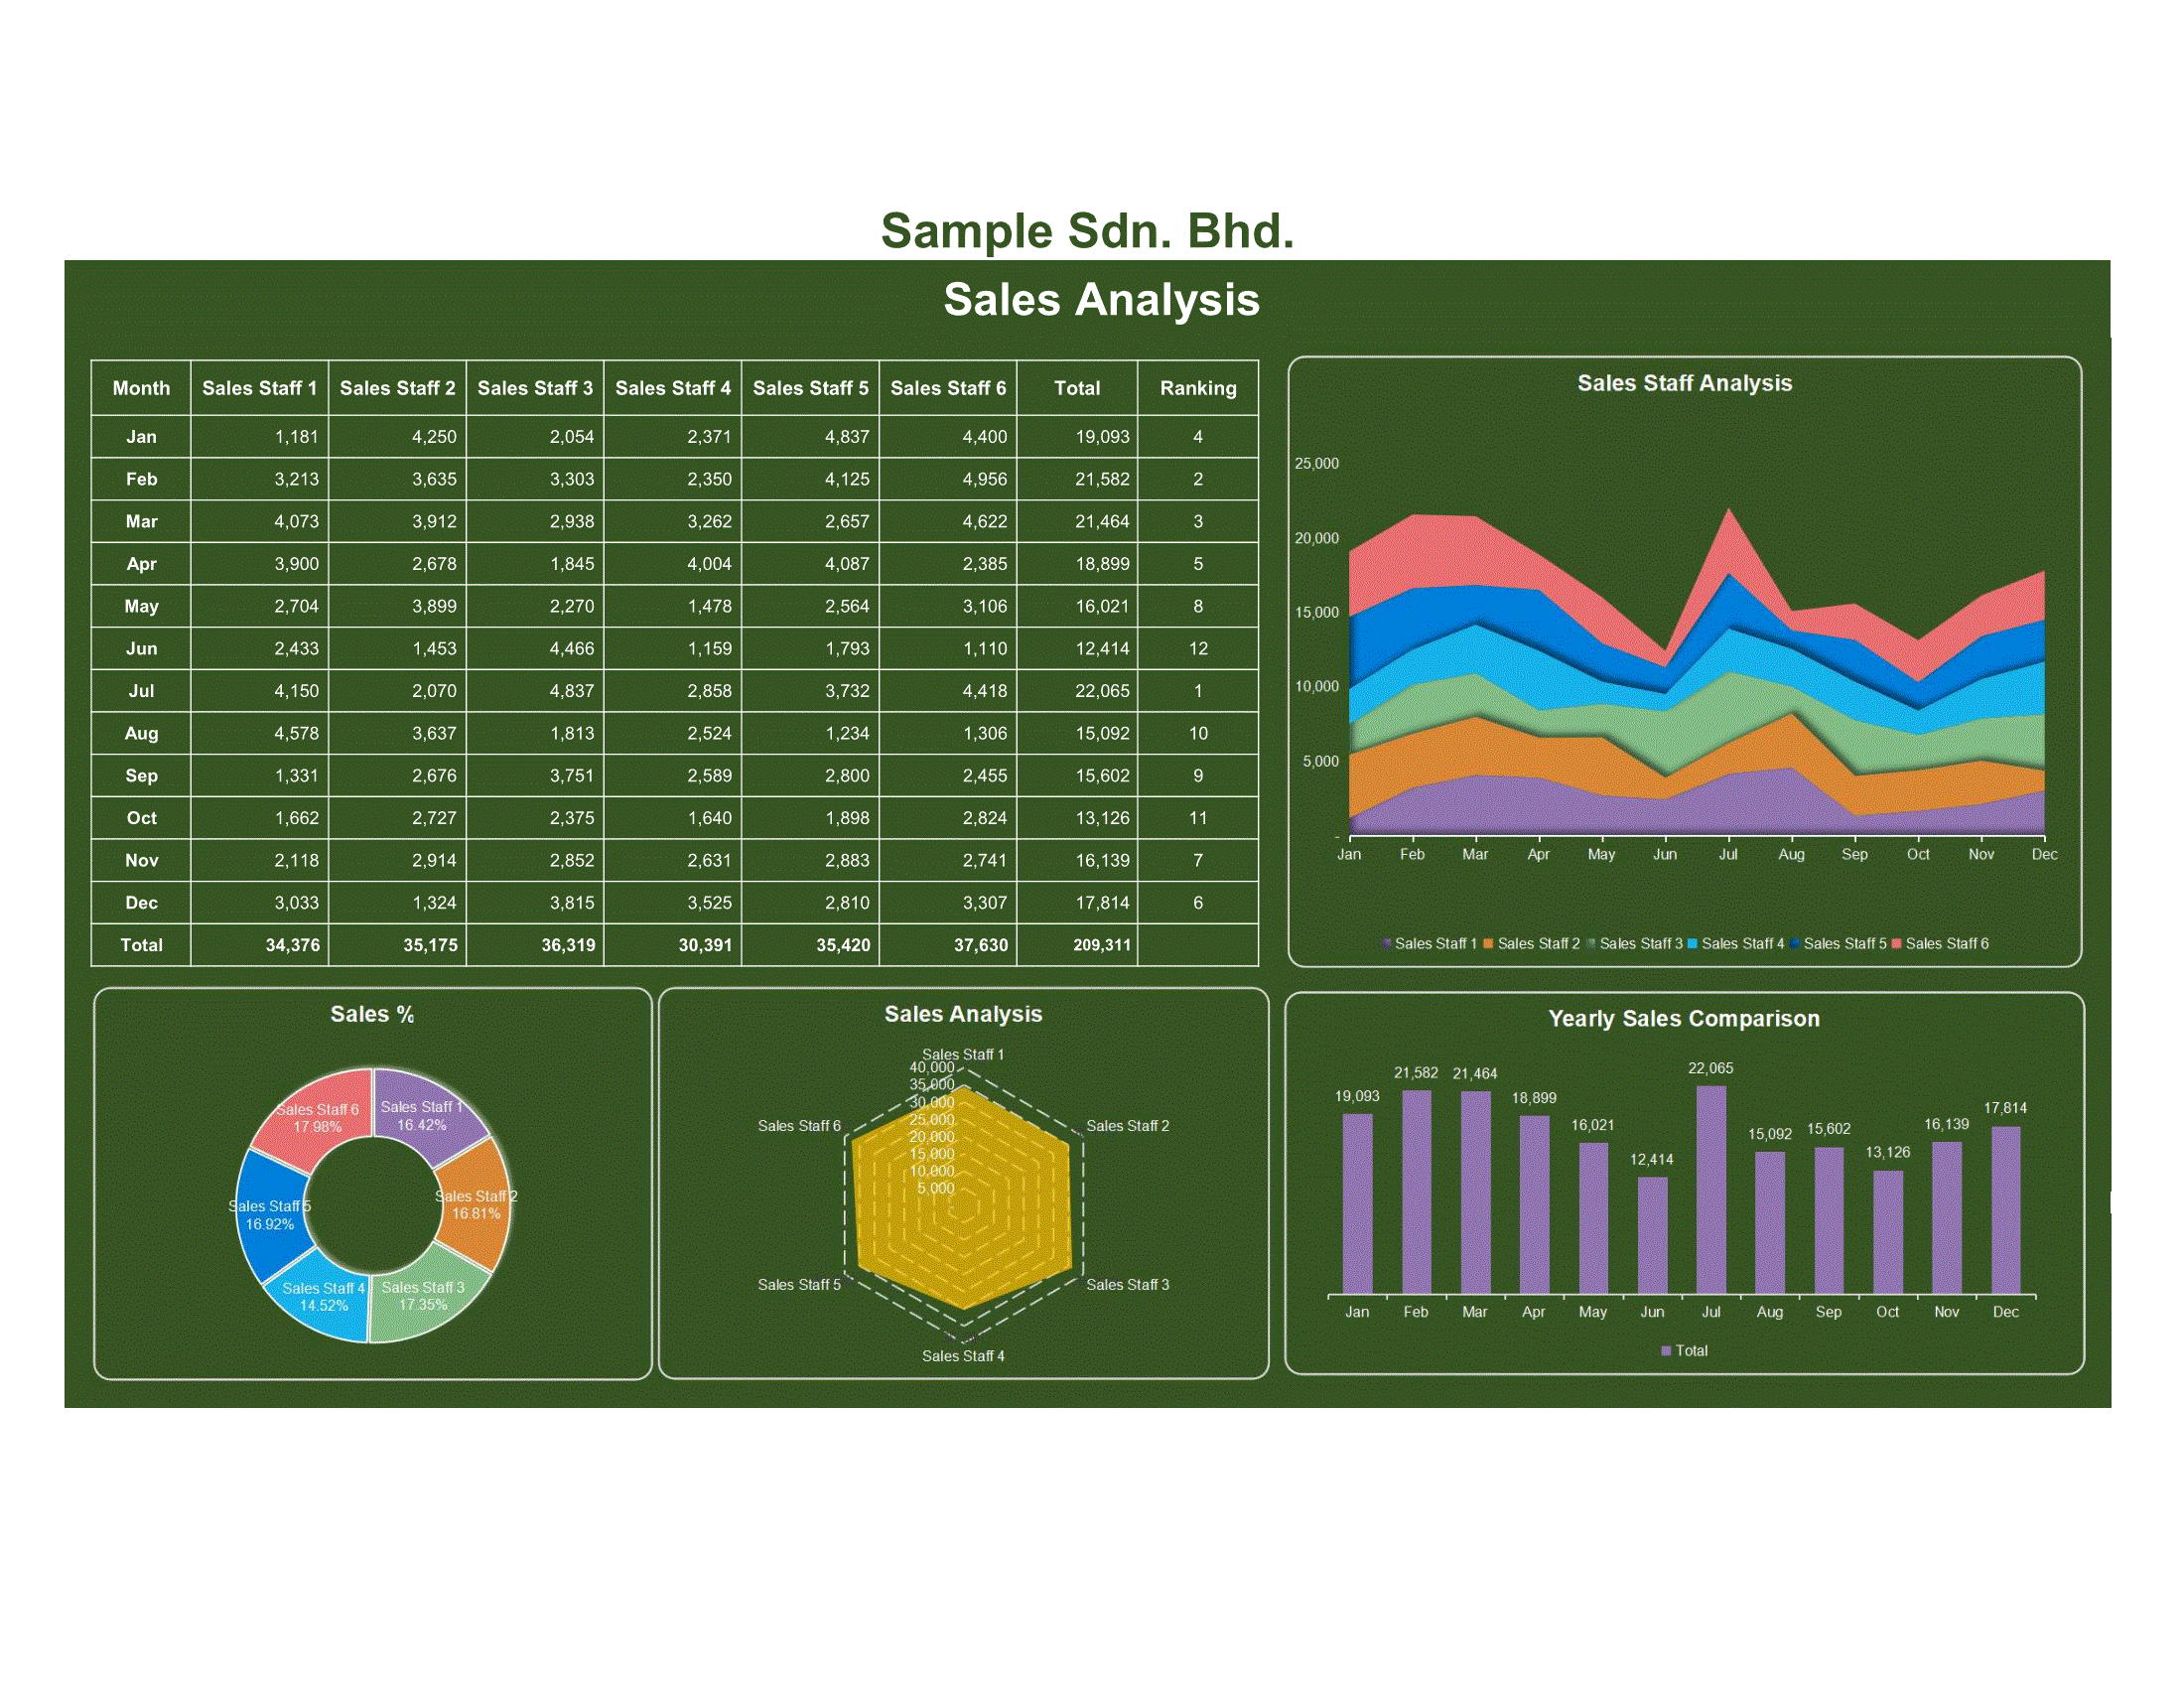The image size is (2184, 1688).
Task: Click the Dec bar labeled 17,814
Action: [2005, 1210]
